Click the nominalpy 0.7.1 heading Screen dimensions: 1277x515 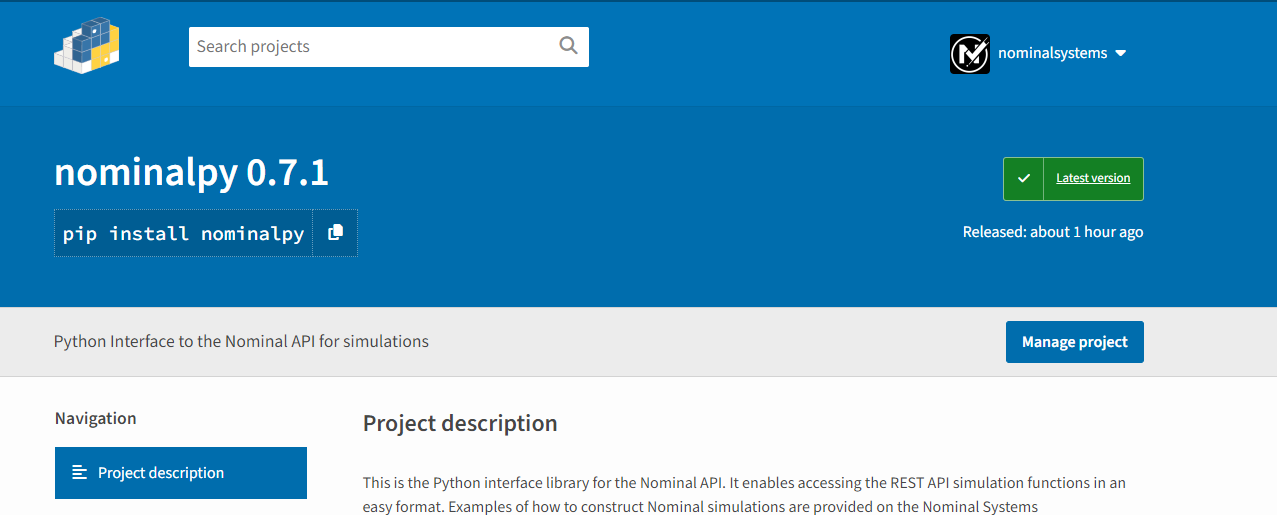coord(191,173)
